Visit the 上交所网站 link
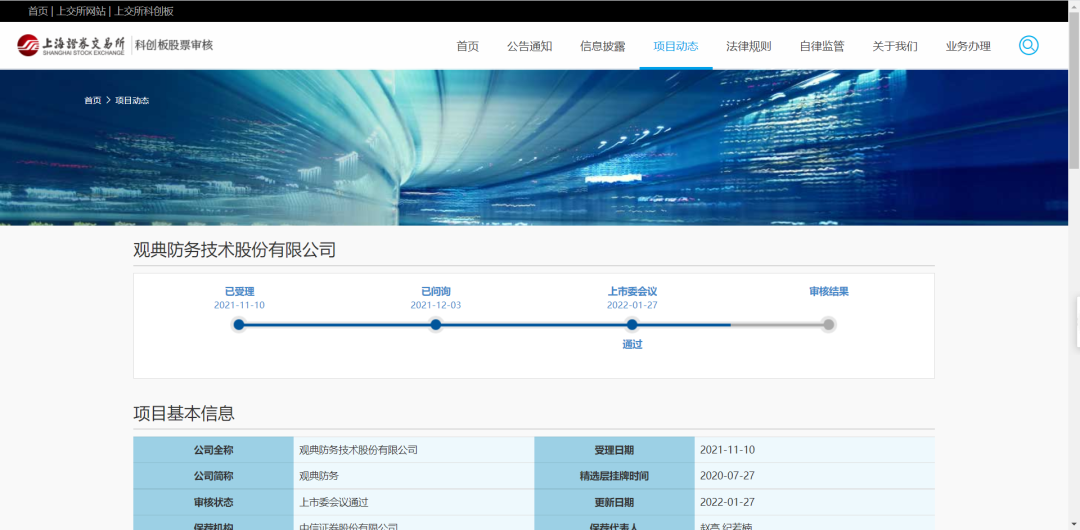1080x530 pixels. click(x=81, y=11)
